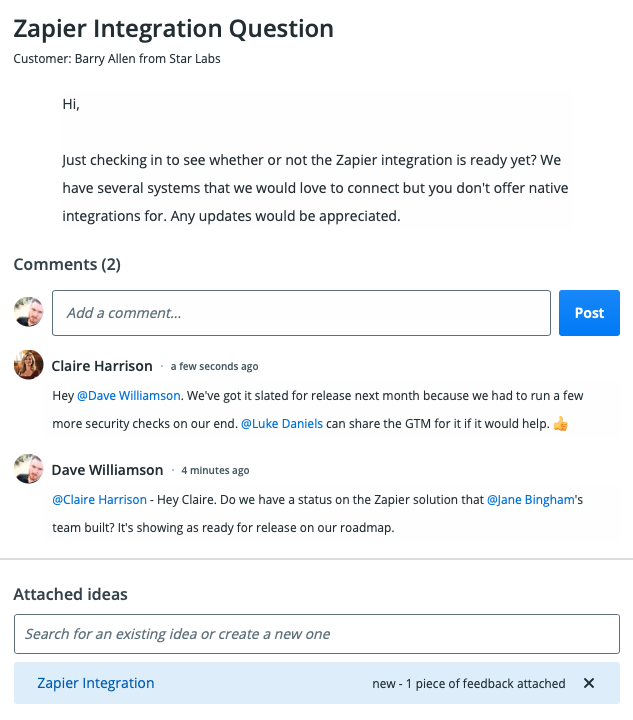Click the '4 minutes ago' timestamp
Screen dimensions: 633x720
[215, 471]
